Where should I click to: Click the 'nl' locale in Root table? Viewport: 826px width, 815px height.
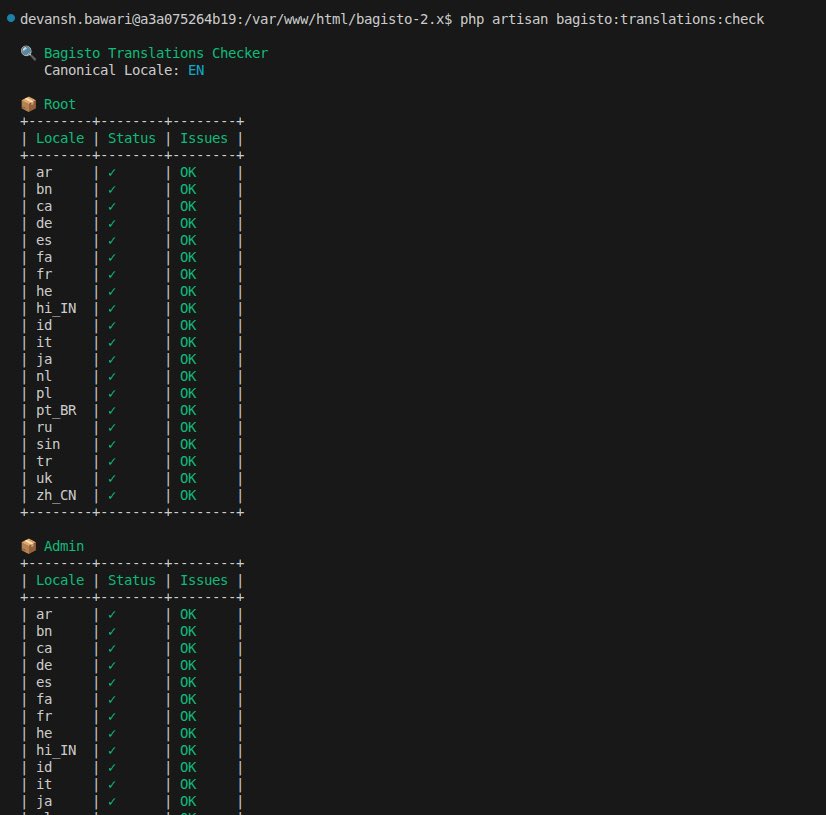[44, 376]
